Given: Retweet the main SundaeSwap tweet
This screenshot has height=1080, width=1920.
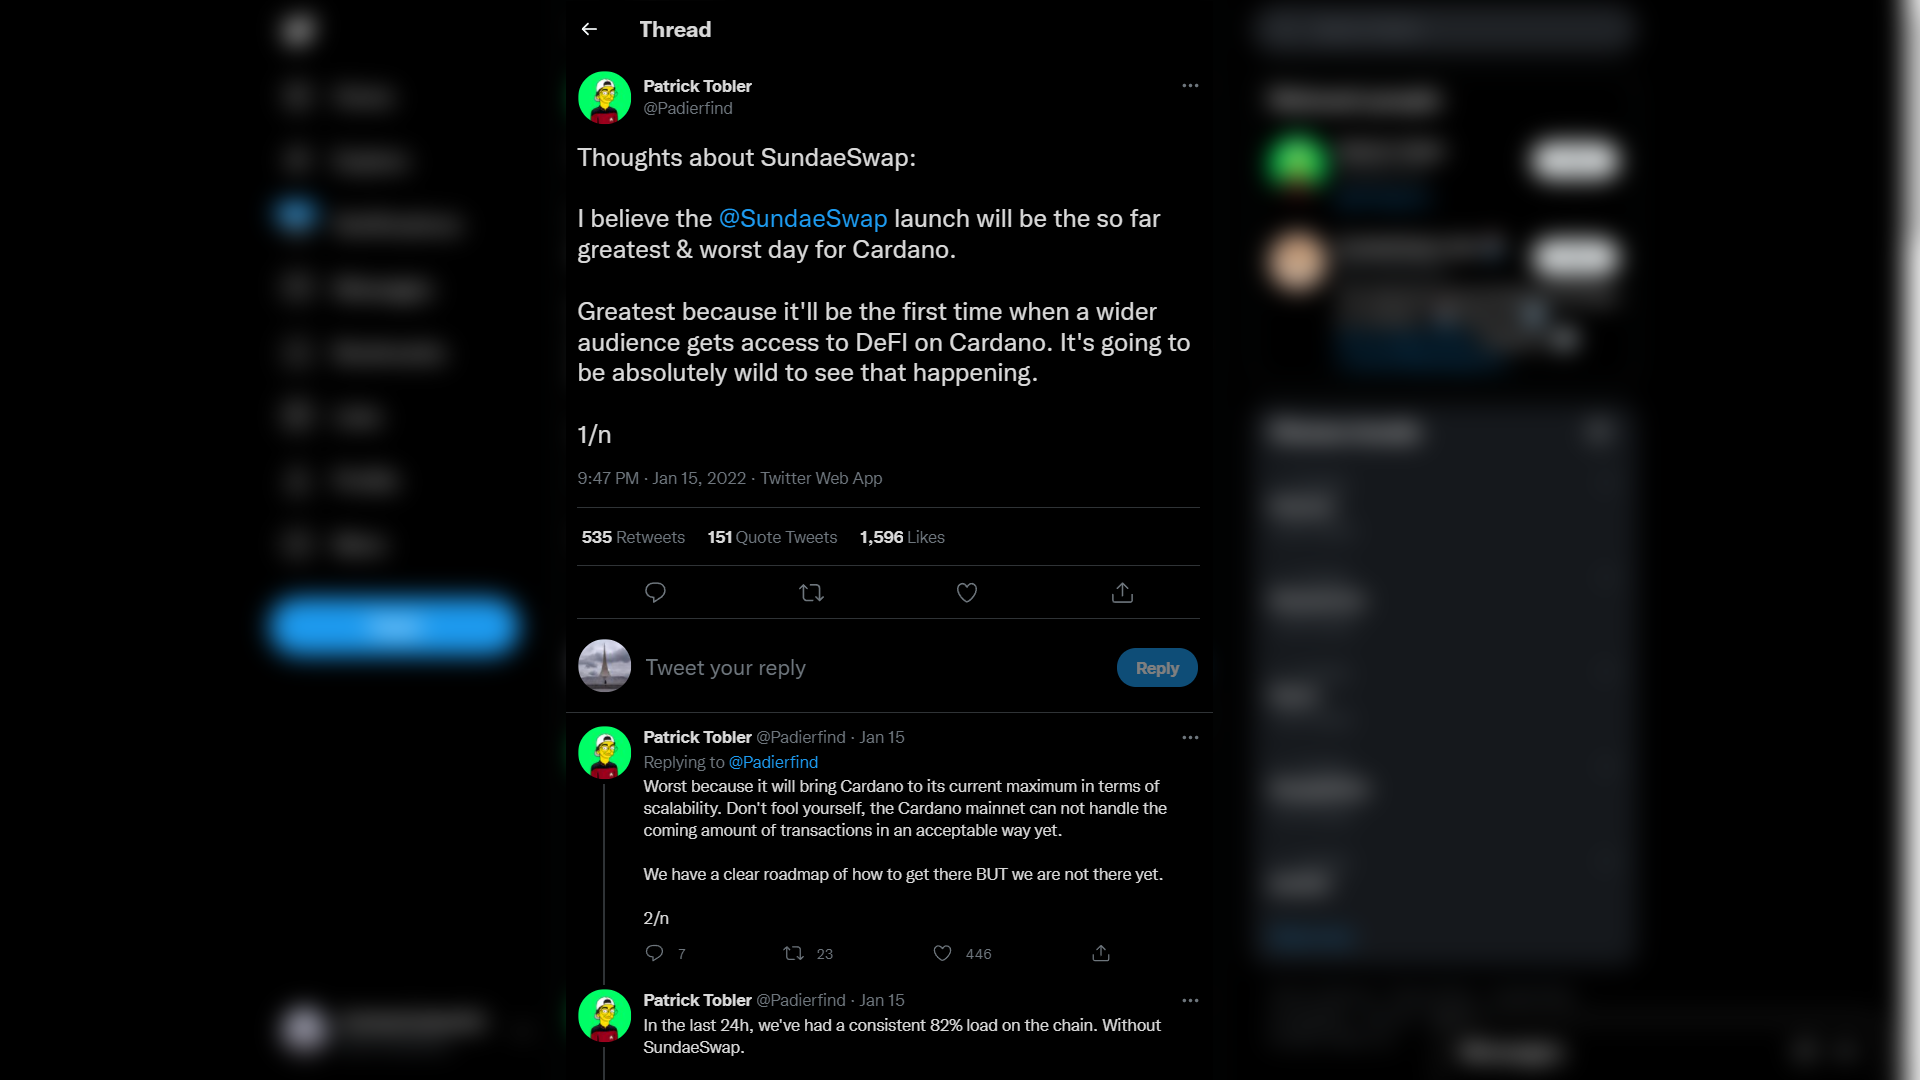Looking at the screenshot, I should click(811, 593).
